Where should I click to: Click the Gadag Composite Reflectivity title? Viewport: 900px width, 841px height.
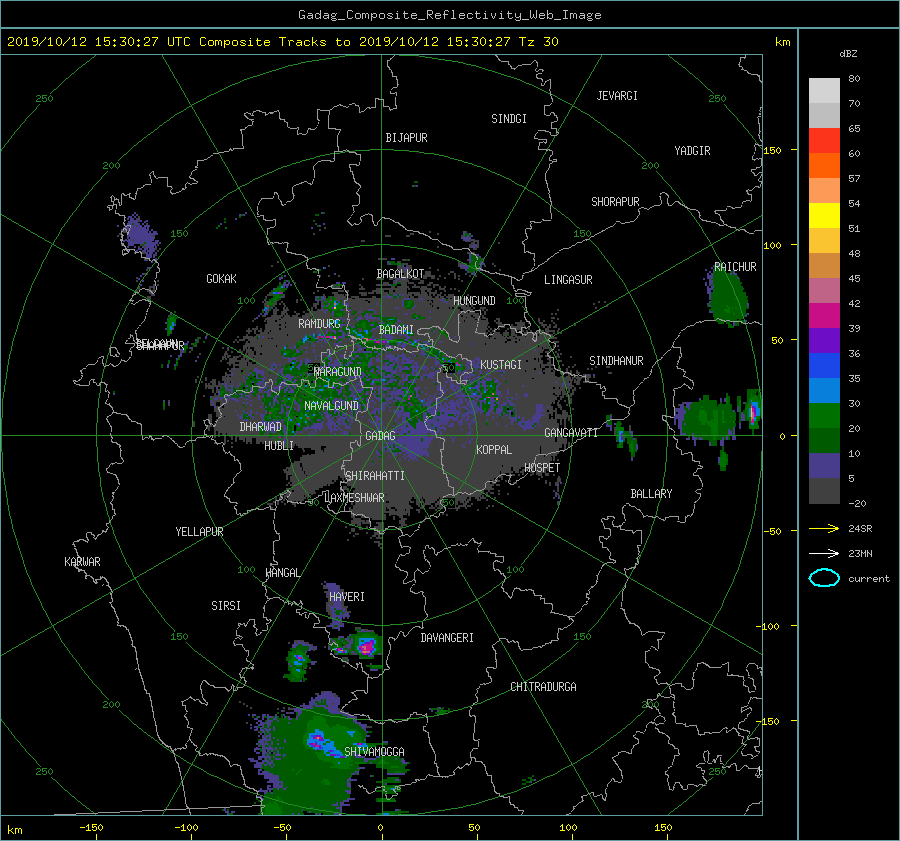449,15
